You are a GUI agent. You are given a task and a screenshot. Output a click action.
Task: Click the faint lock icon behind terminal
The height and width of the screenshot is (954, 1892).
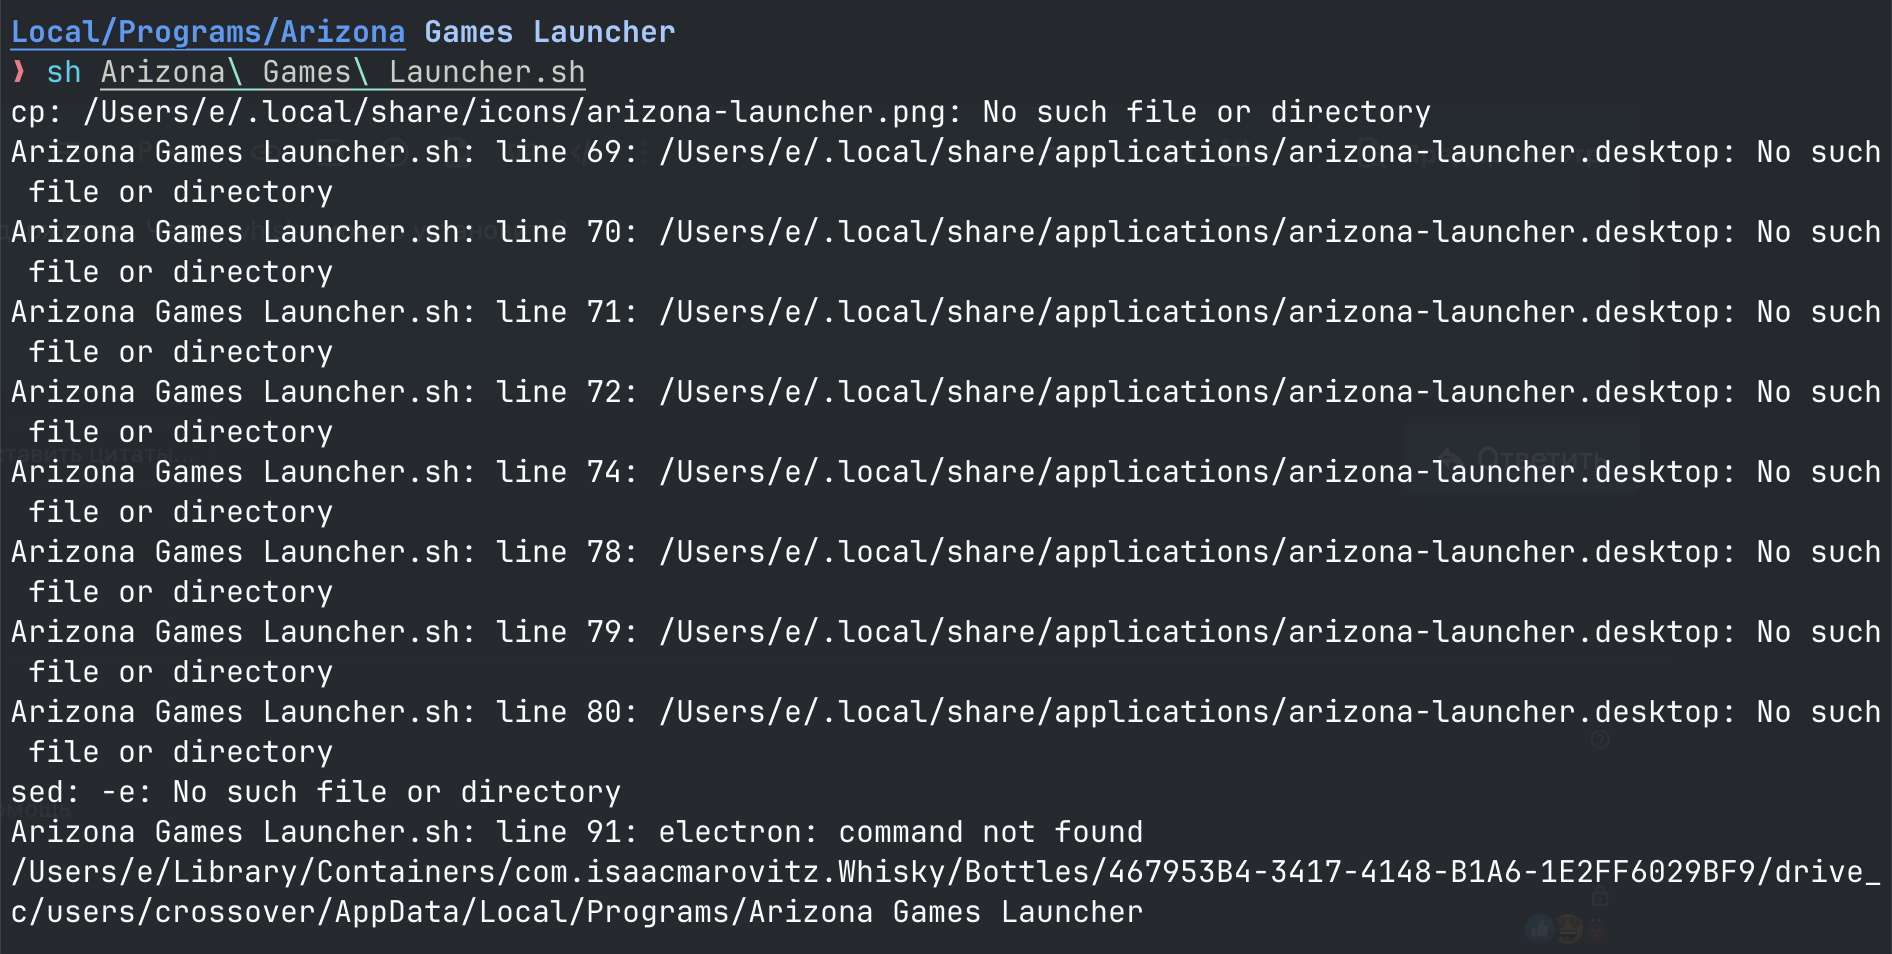click(1600, 896)
